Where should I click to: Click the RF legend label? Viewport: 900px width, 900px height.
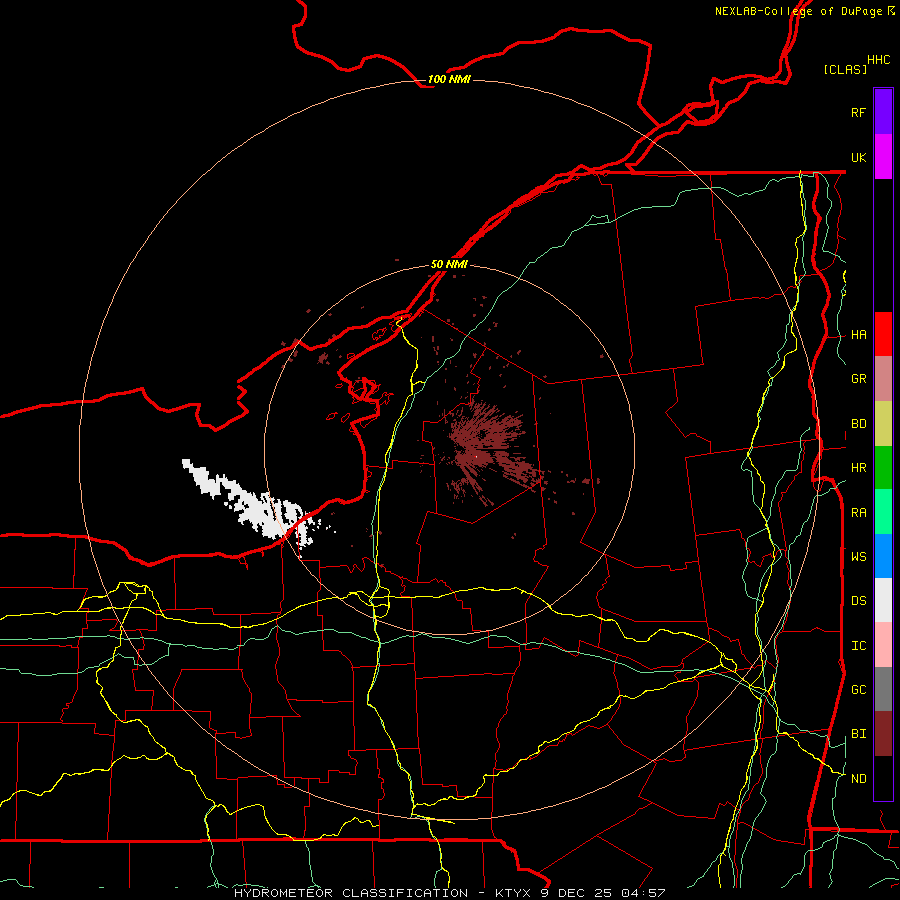pyautogui.click(x=858, y=112)
